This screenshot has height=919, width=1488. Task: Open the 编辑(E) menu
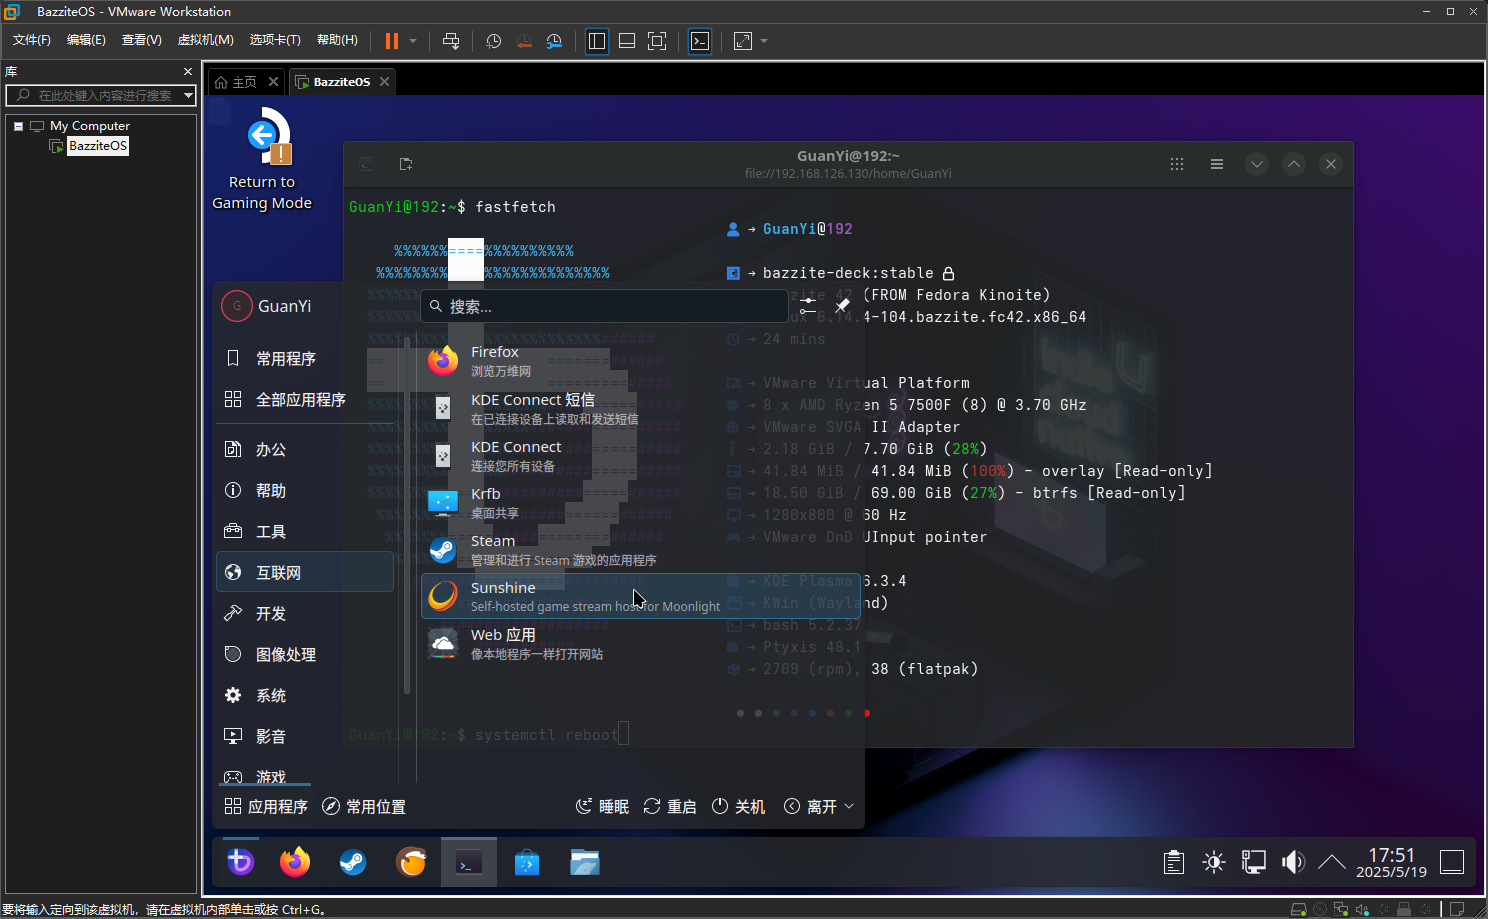click(86, 40)
